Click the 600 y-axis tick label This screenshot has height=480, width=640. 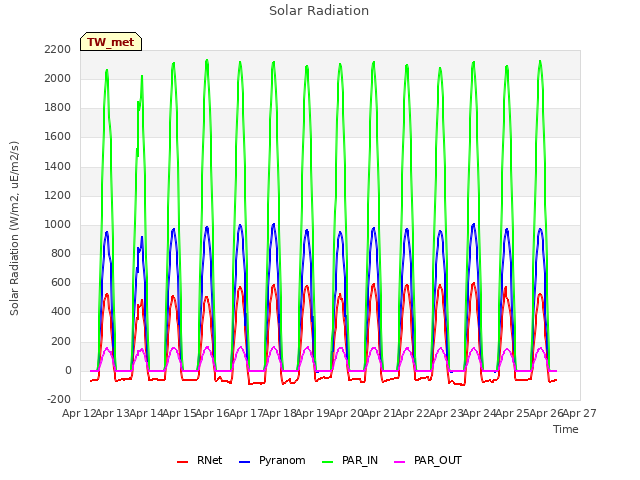point(61,282)
